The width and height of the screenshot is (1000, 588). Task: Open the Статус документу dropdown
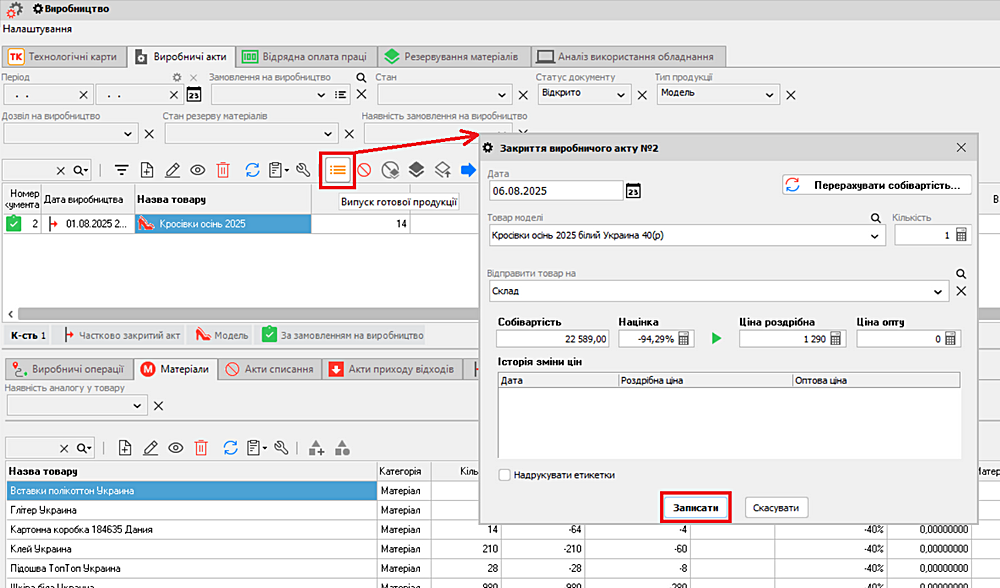tap(622, 95)
